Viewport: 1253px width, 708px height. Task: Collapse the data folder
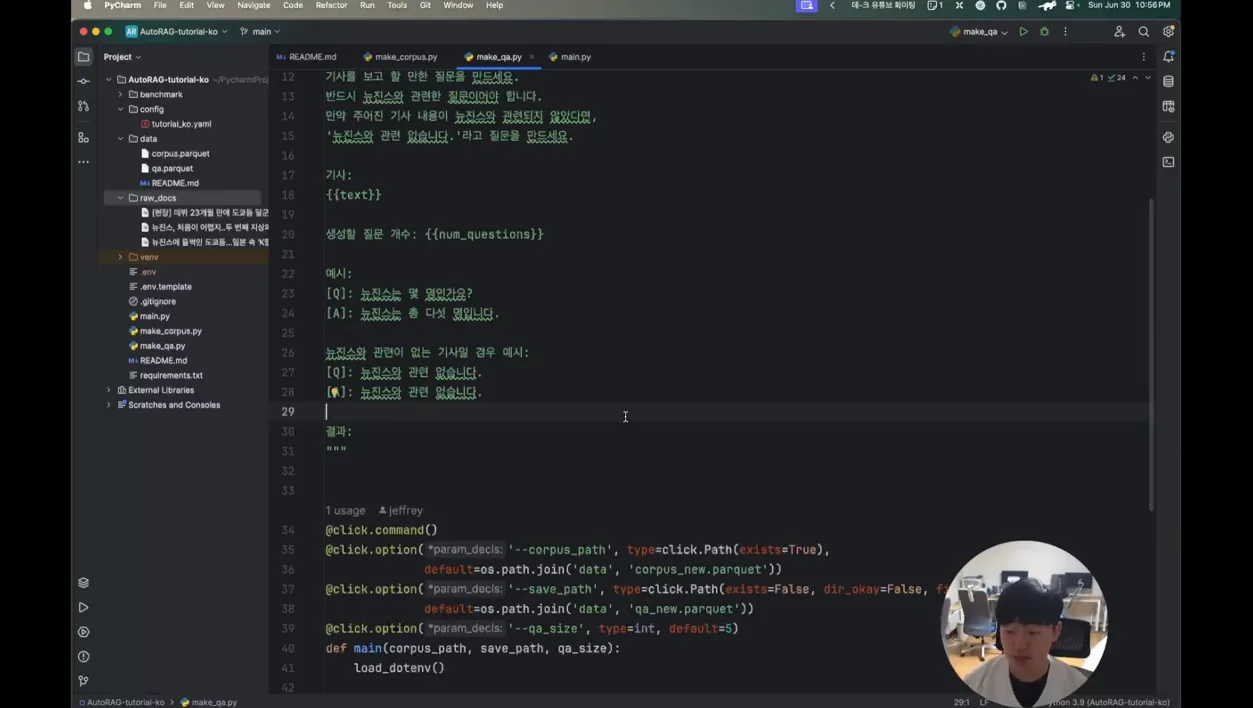pyautogui.click(x=121, y=139)
